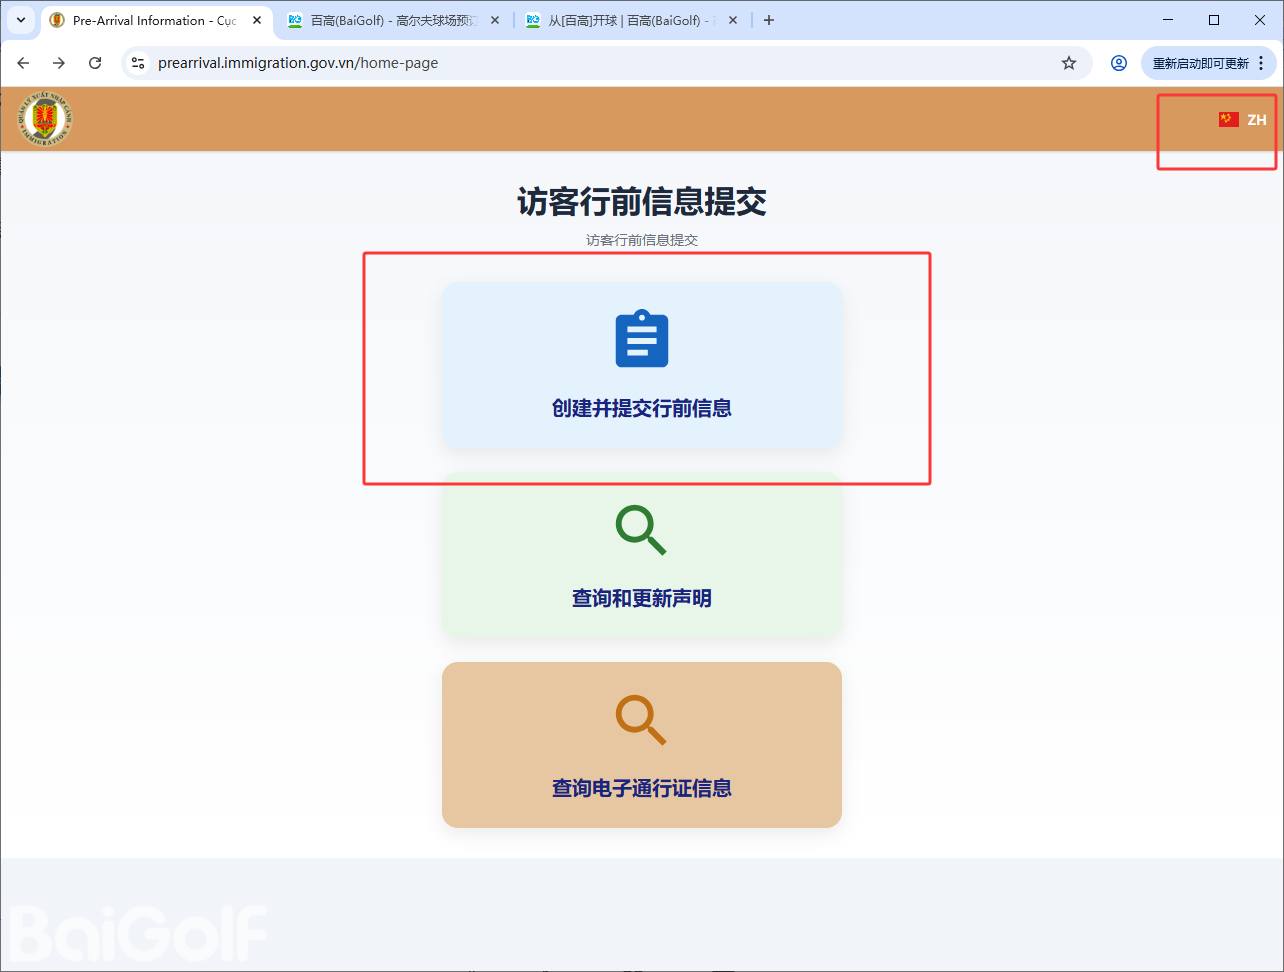This screenshot has width=1284, height=972.
Task: Click the Vietnam Immigration logo emblem
Action: click(x=44, y=119)
